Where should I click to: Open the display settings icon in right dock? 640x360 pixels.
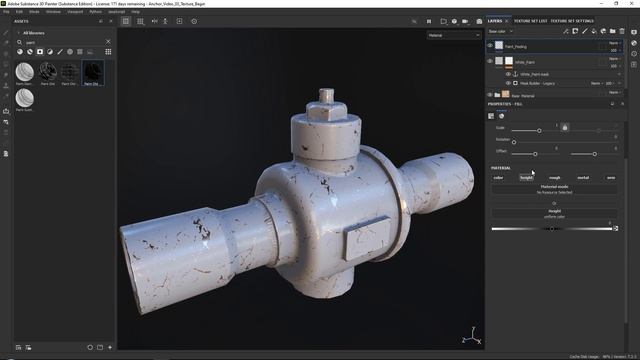pos(634,32)
